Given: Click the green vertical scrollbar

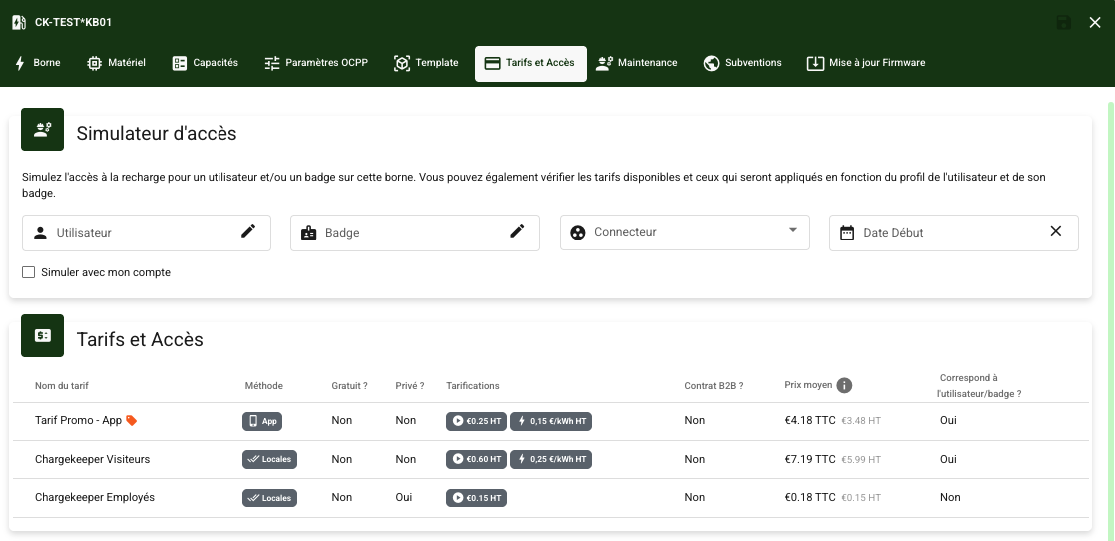Looking at the screenshot, I should (x=1110, y=300).
